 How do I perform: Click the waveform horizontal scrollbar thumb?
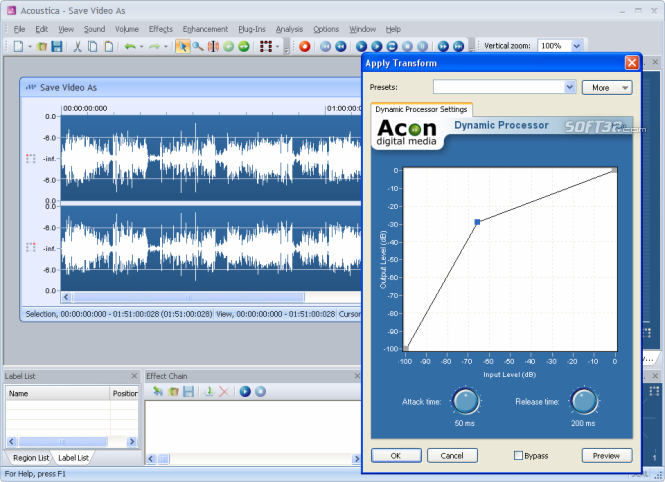[188, 297]
